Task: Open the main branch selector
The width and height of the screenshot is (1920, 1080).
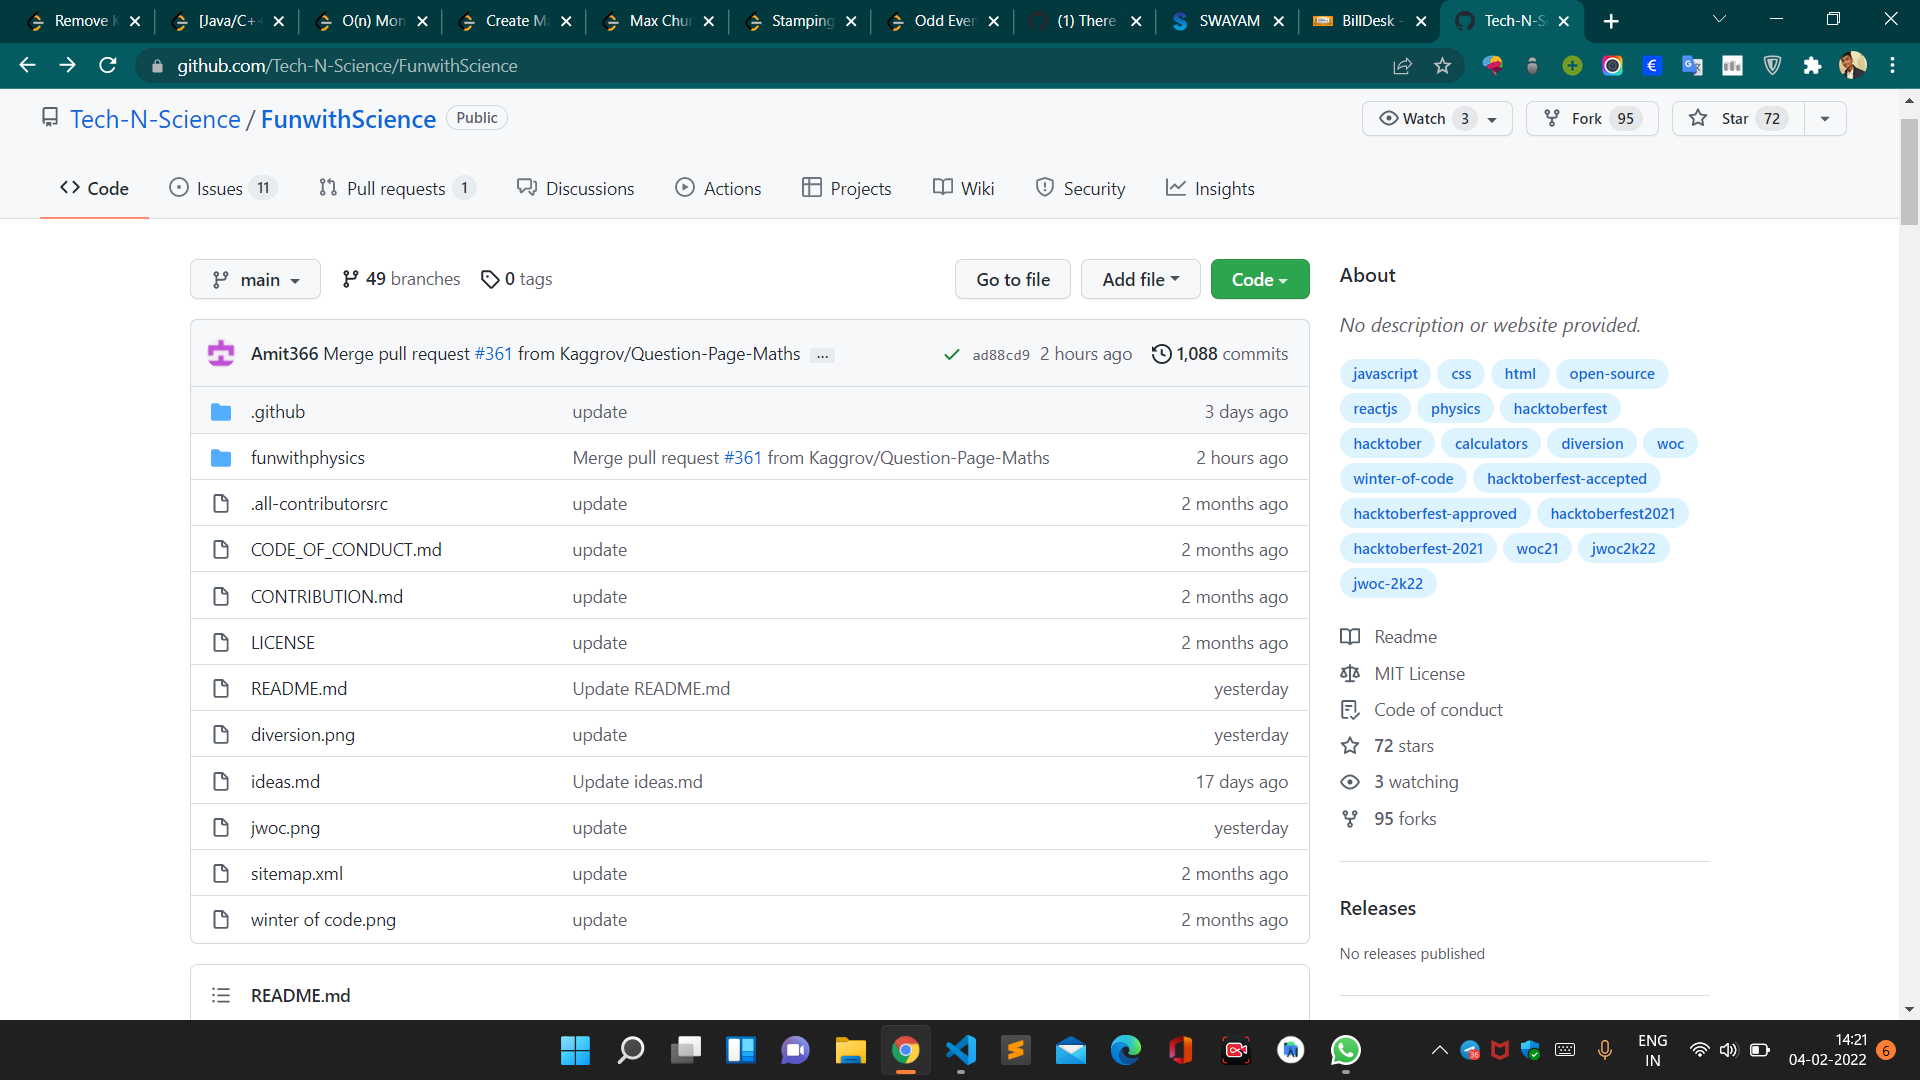Action: tap(255, 279)
